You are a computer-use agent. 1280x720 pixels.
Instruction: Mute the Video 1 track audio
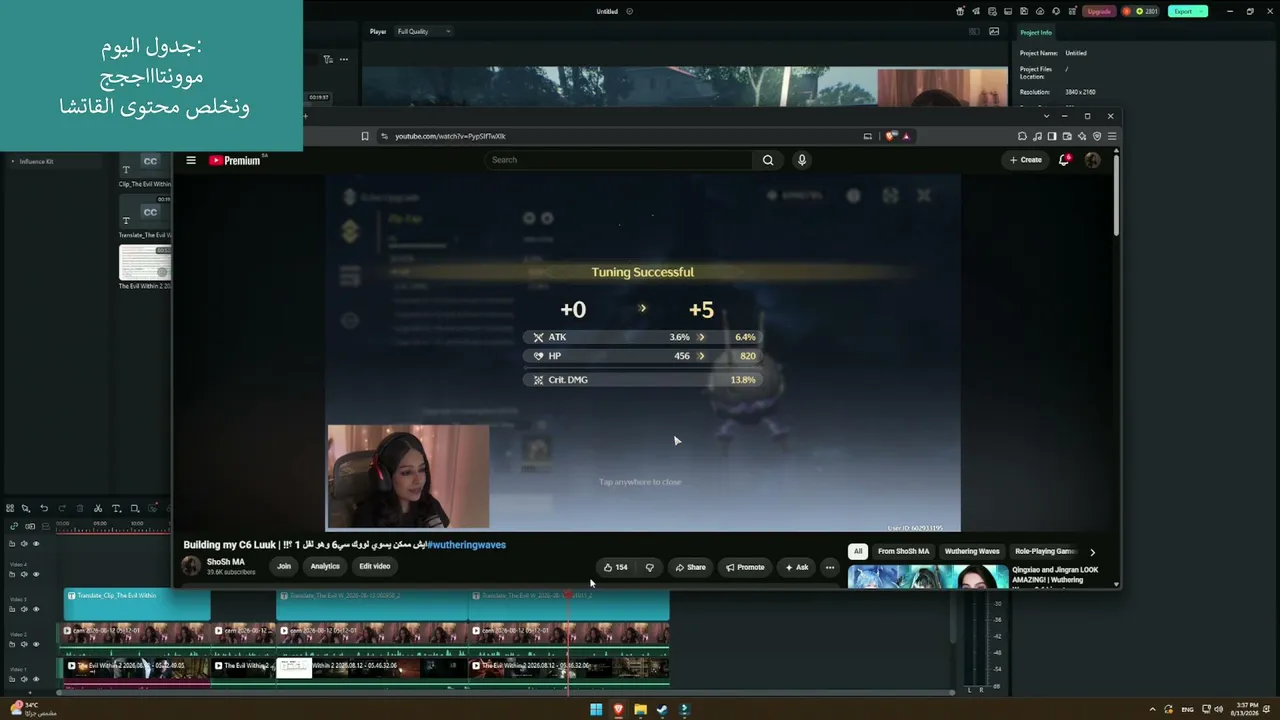point(24,679)
